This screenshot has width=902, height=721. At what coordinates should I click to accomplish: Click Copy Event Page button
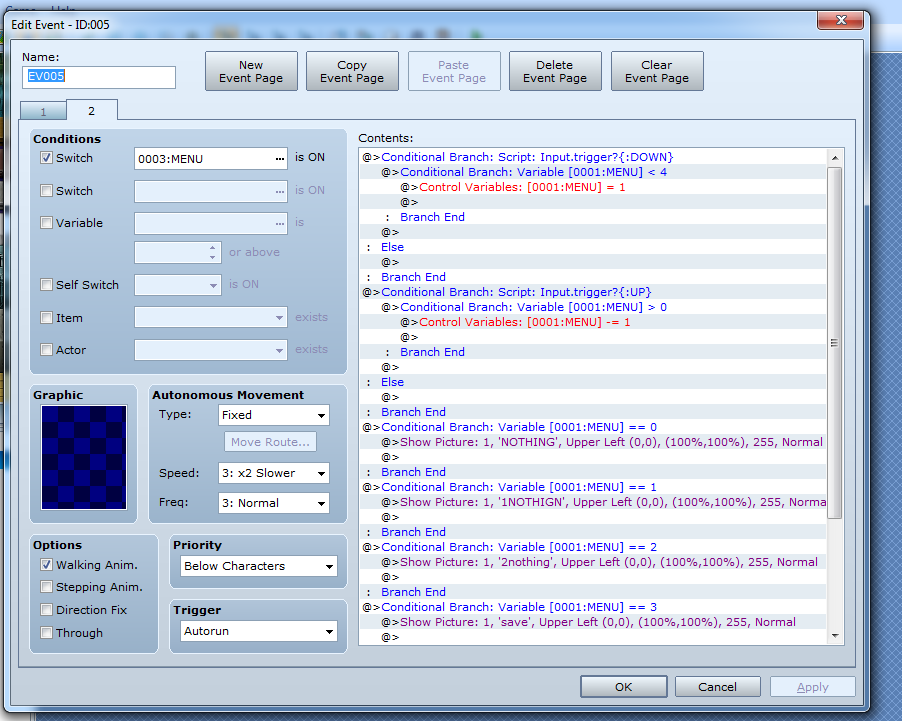tap(352, 71)
